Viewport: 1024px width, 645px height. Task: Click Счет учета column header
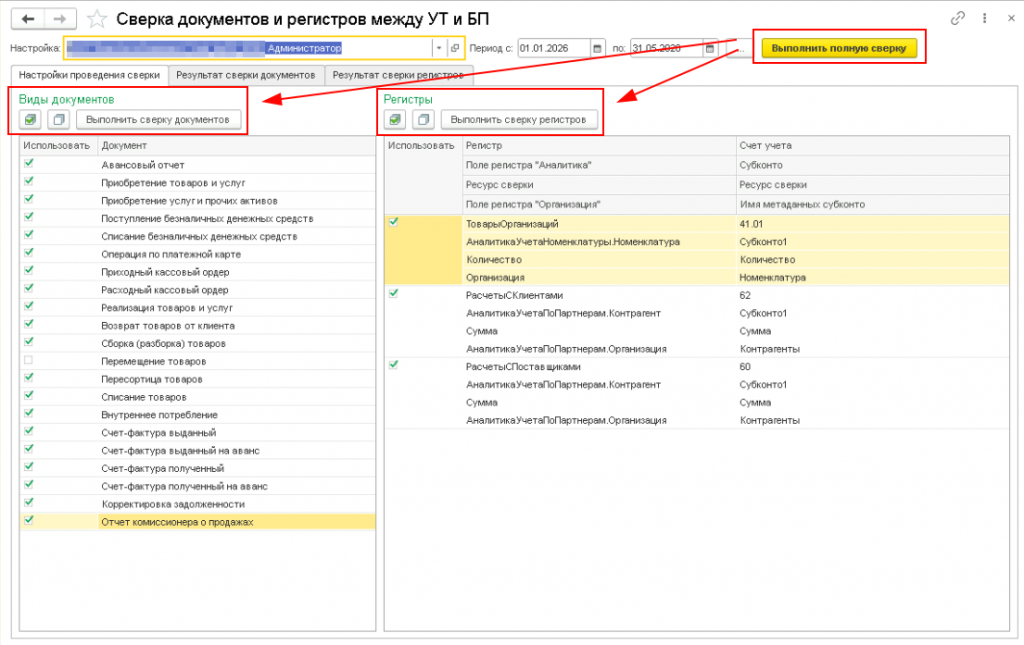[x=872, y=146]
